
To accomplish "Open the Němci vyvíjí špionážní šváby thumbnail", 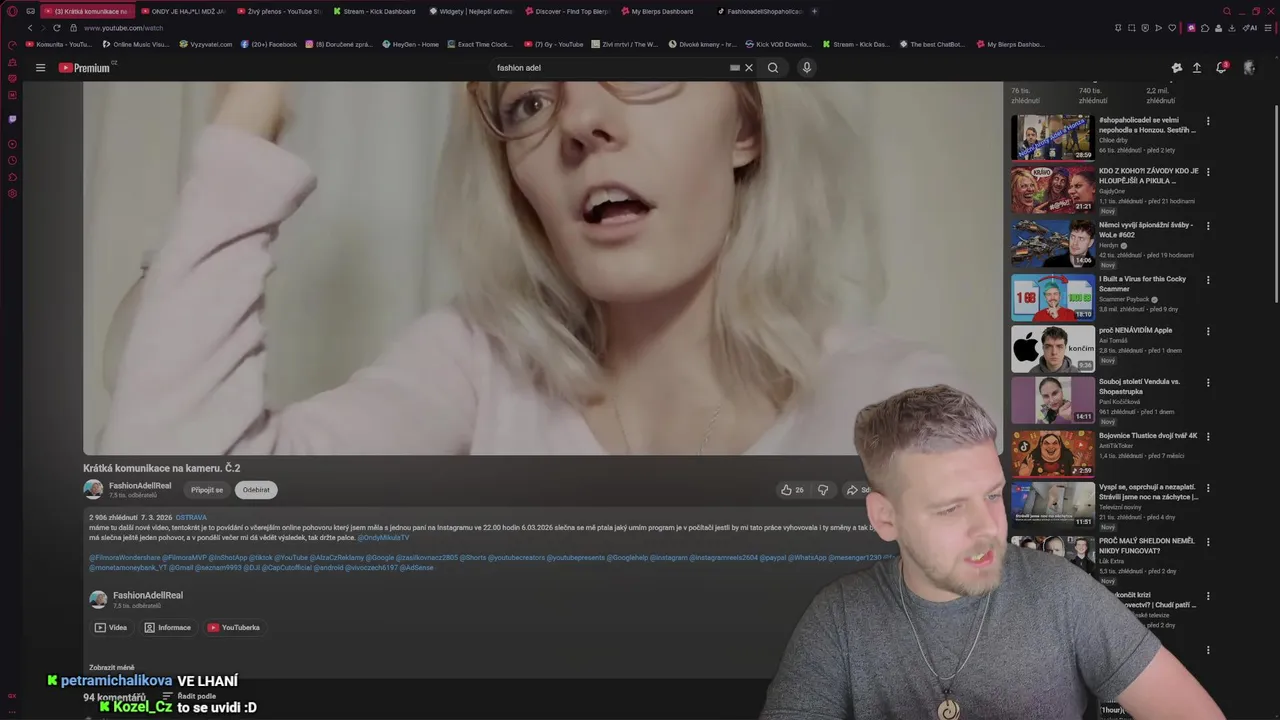I will (1053, 243).
